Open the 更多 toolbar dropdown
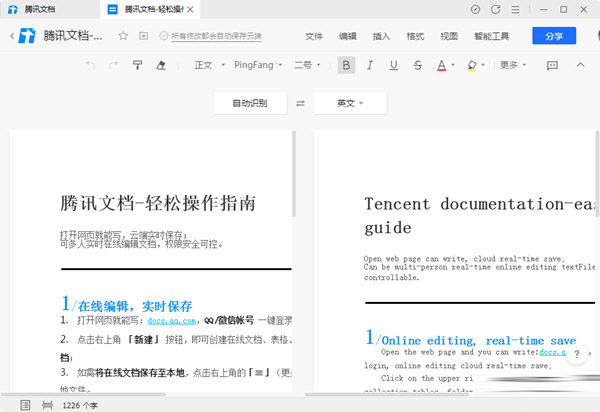 tap(513, 65)
